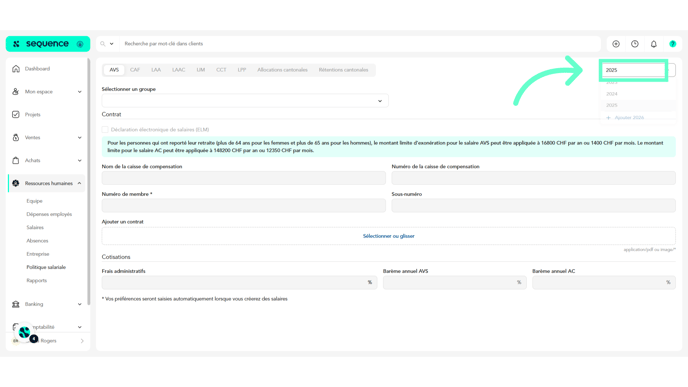Click the Ventes sidebar icon
Screen dimensions: 688x387
(x=16, y=137)
